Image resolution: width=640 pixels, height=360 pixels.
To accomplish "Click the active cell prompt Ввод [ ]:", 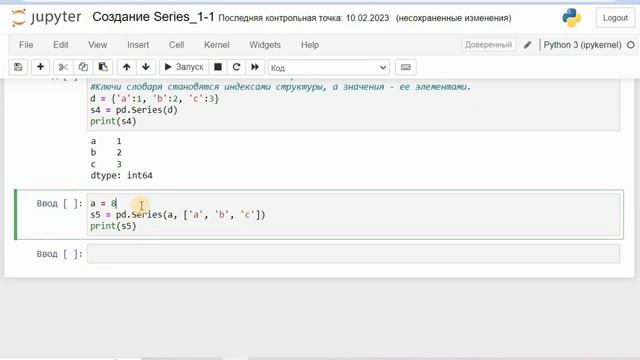I will (59, 203).
